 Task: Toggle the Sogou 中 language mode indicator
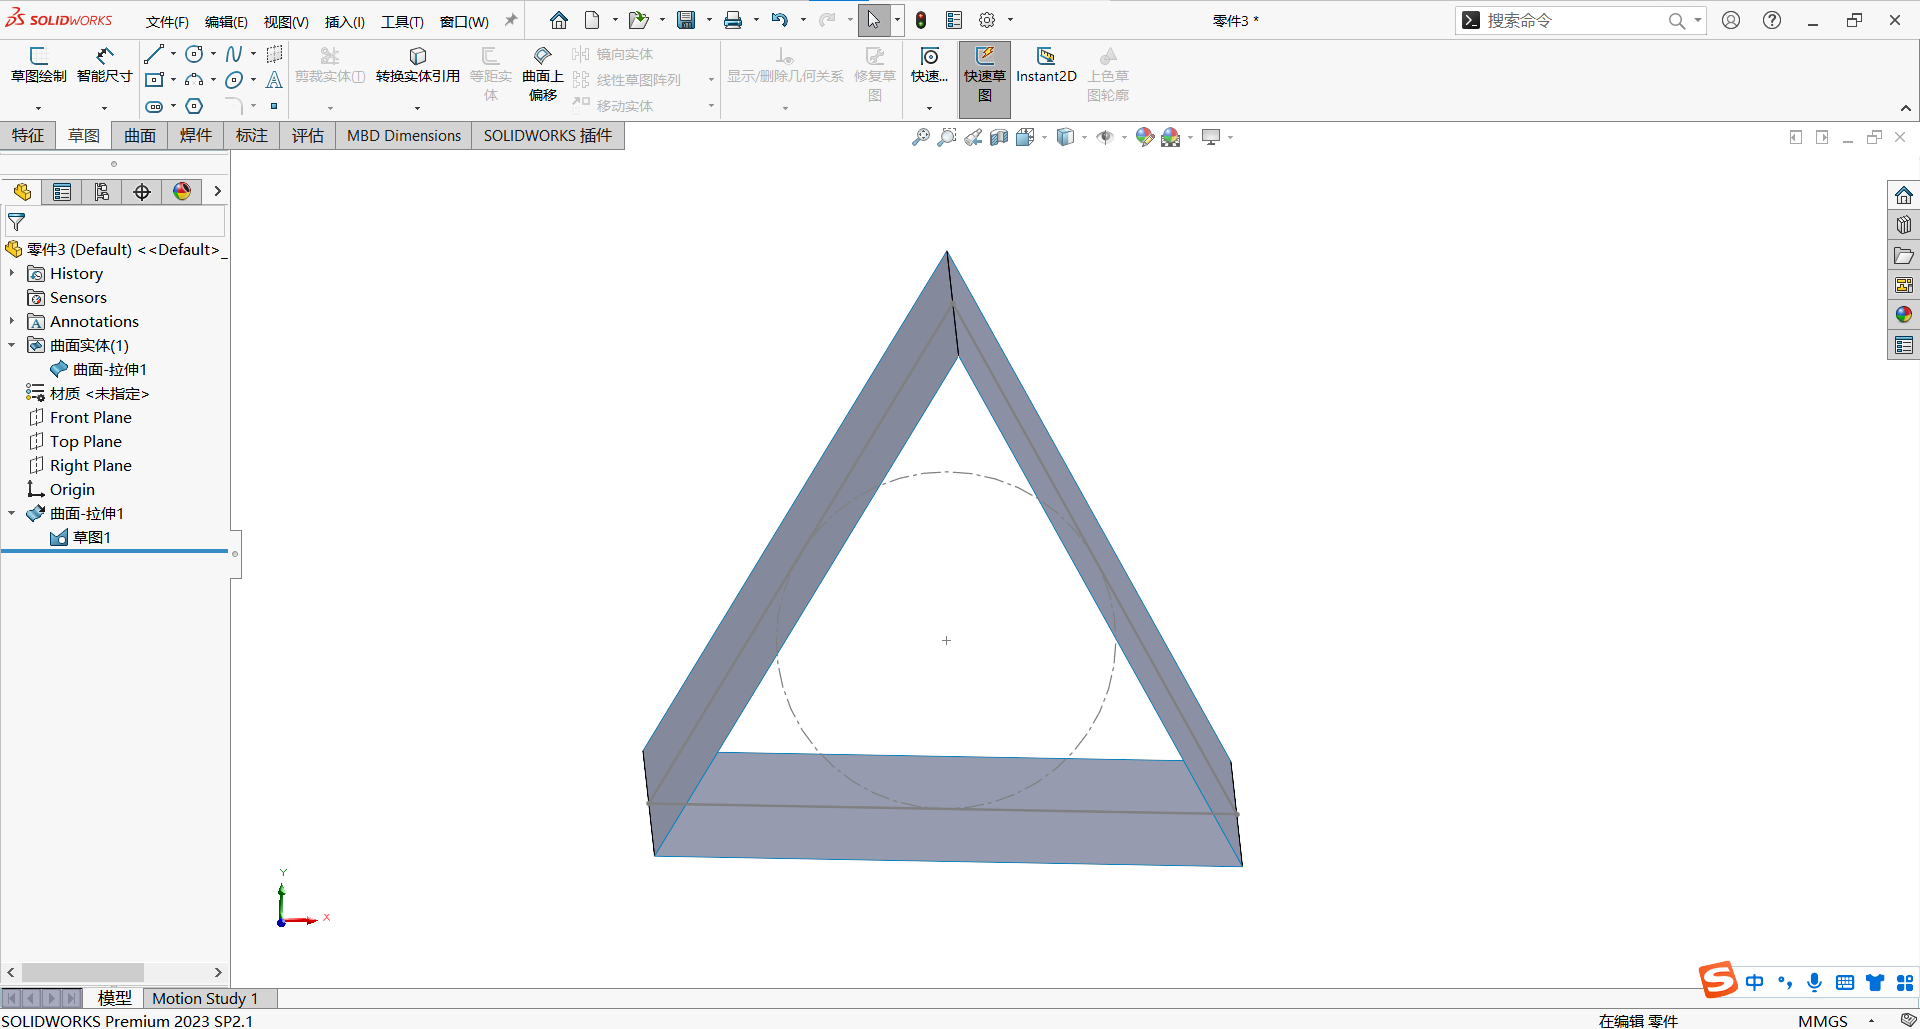coord(1754,982)
